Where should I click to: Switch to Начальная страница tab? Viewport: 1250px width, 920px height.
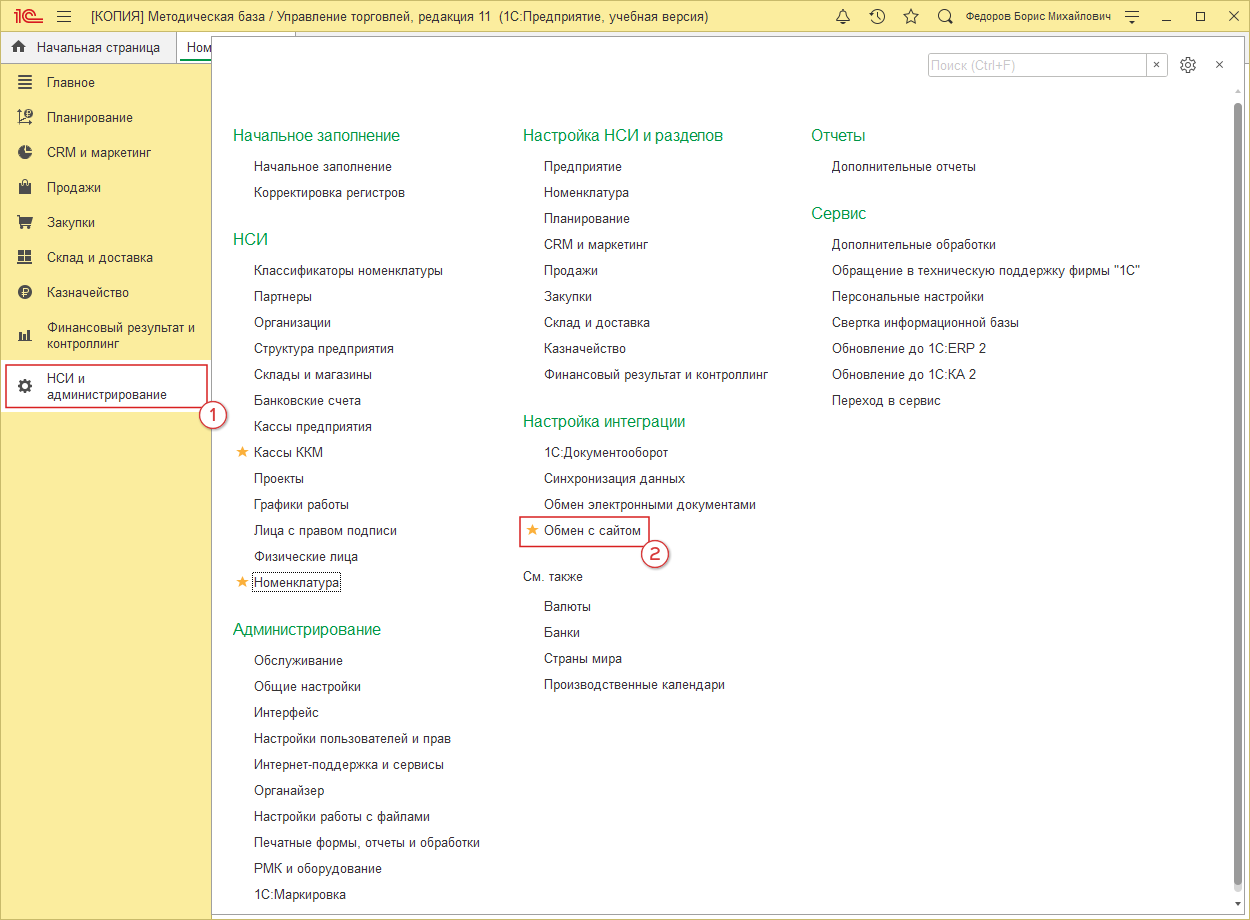[x=88, y=47]
